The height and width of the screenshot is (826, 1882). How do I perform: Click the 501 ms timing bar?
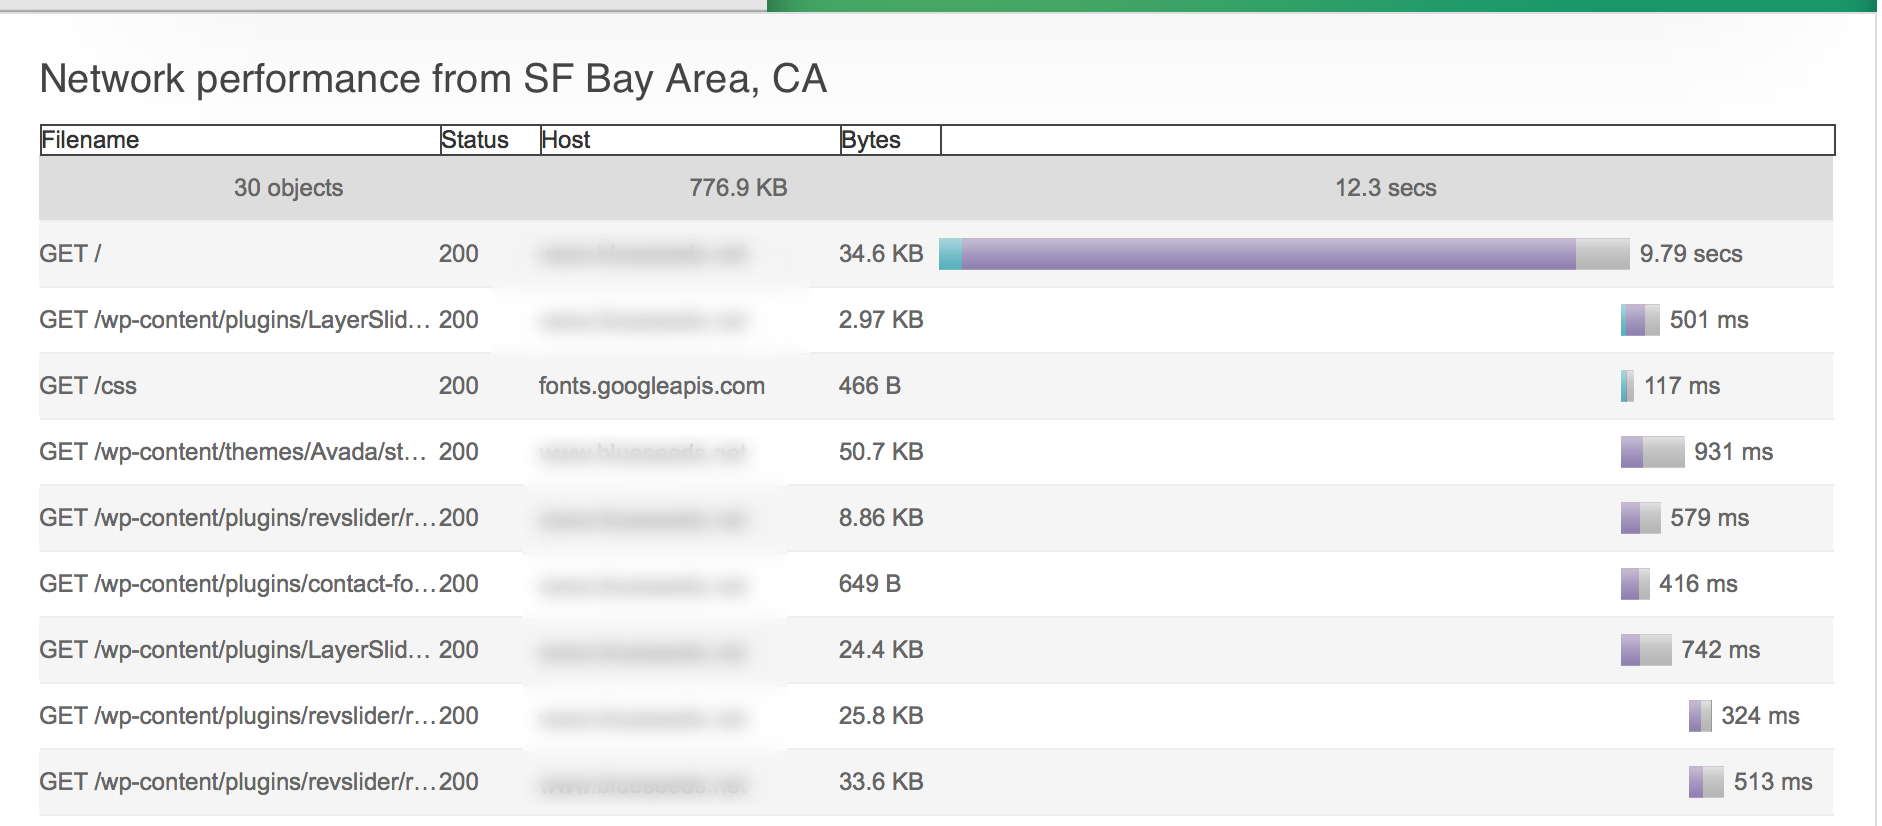(1640, 320)
